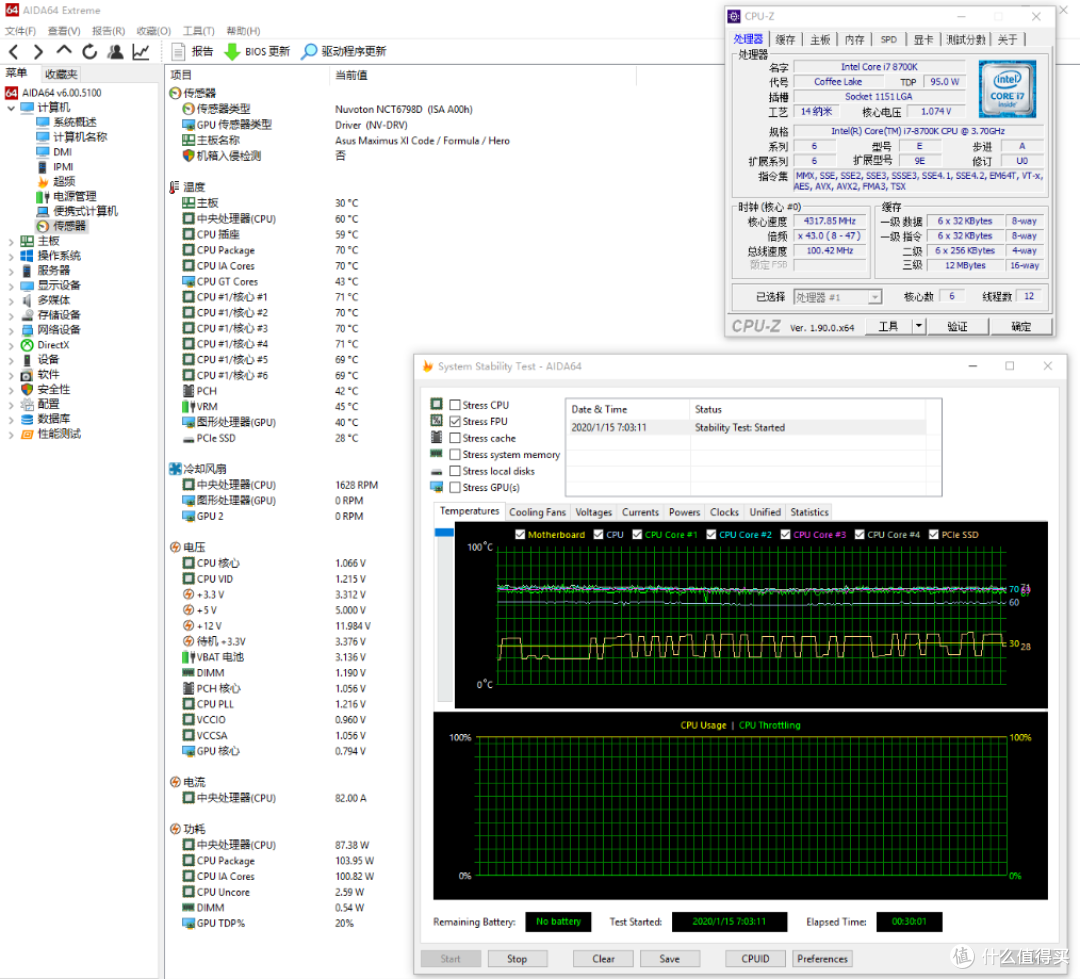Refresh the AIDA64 sensor readings
This screenshot has height=979, width=1080.
(x=90, y=52)
